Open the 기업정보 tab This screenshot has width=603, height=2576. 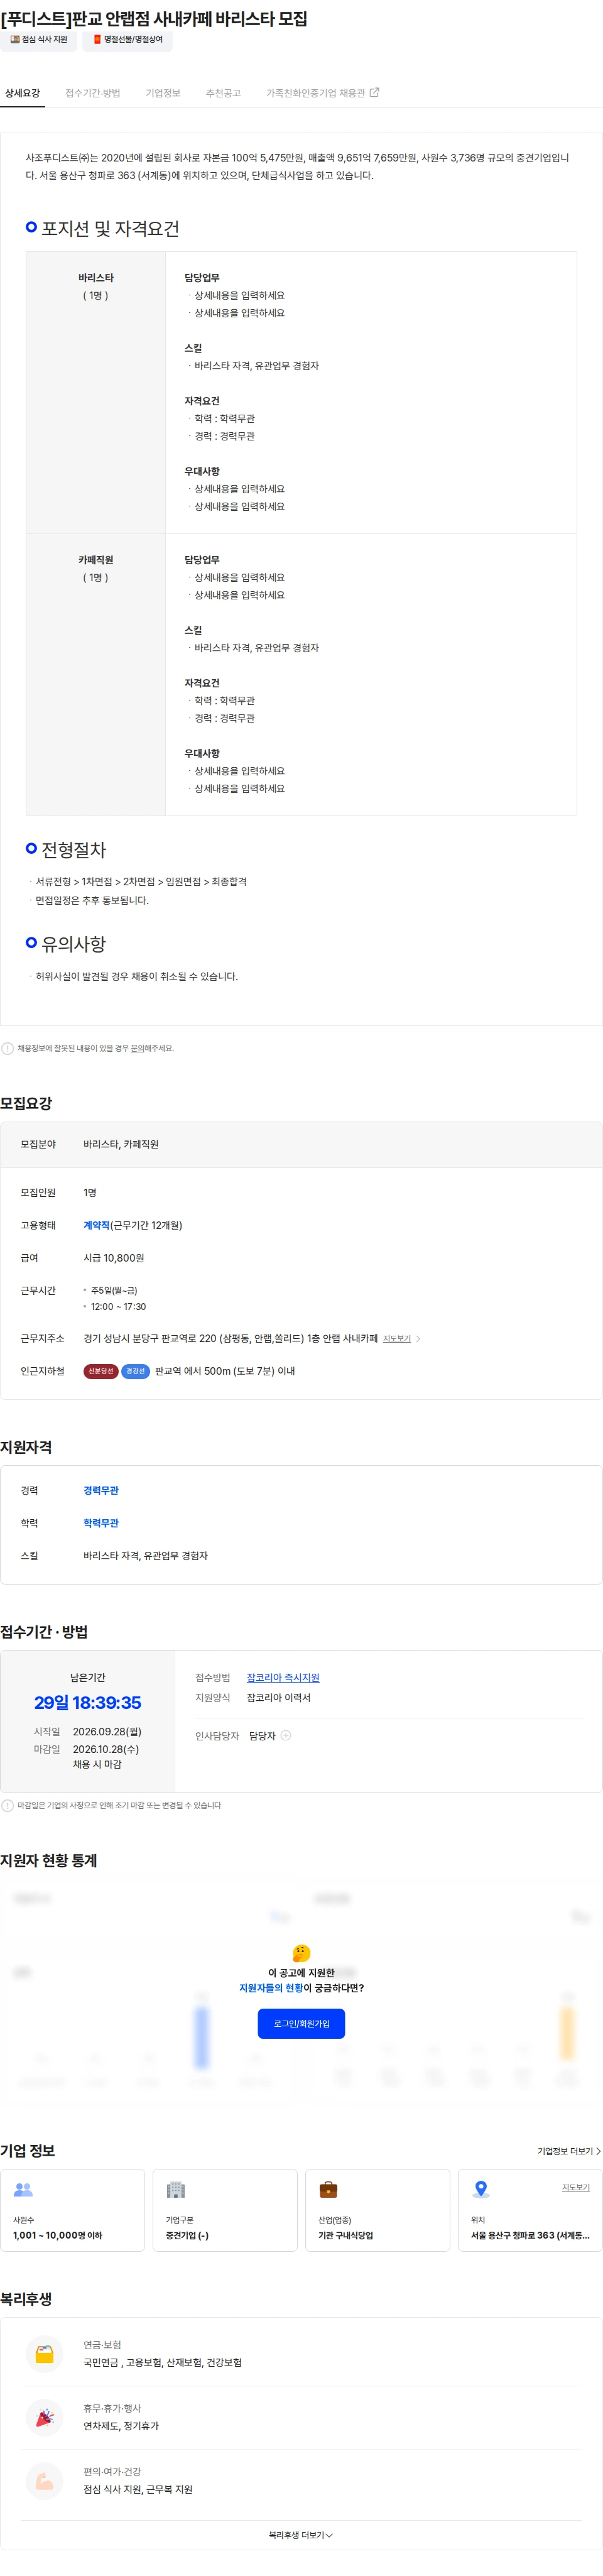(x=163, y=93)
